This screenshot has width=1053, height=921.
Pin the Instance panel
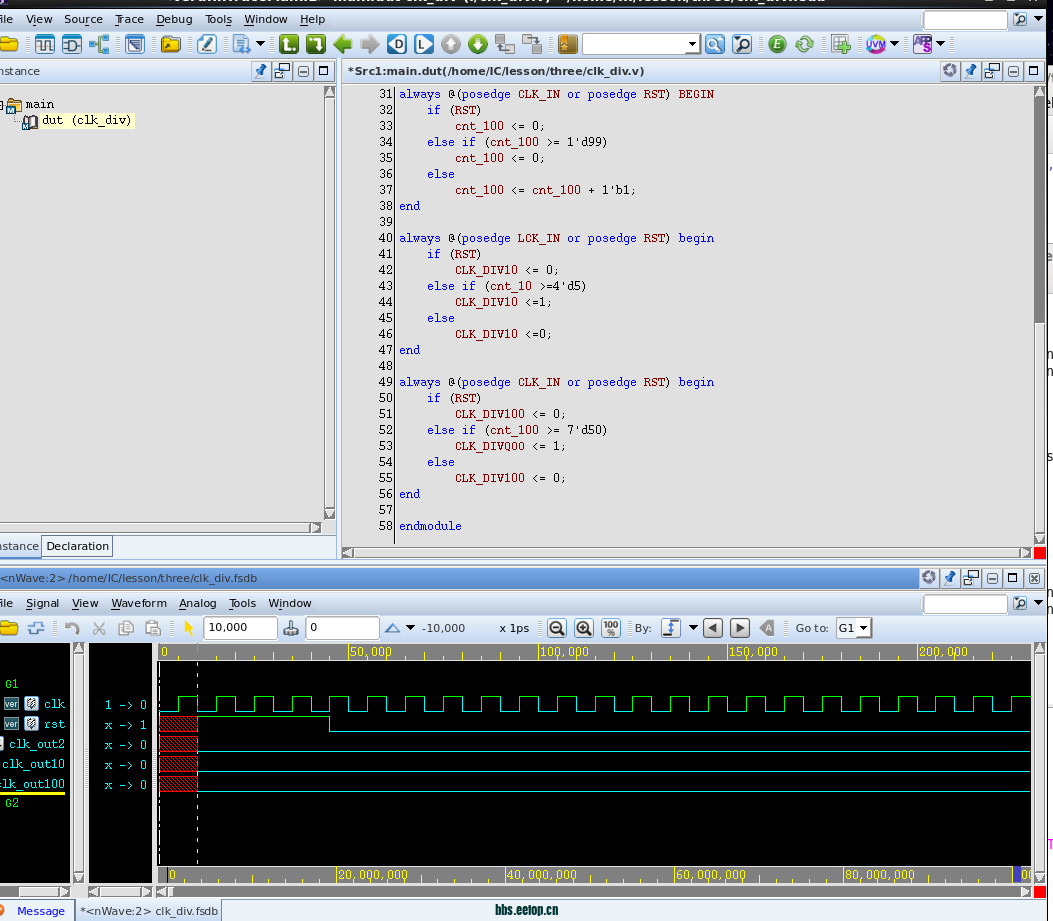click(x=261, y=71)
